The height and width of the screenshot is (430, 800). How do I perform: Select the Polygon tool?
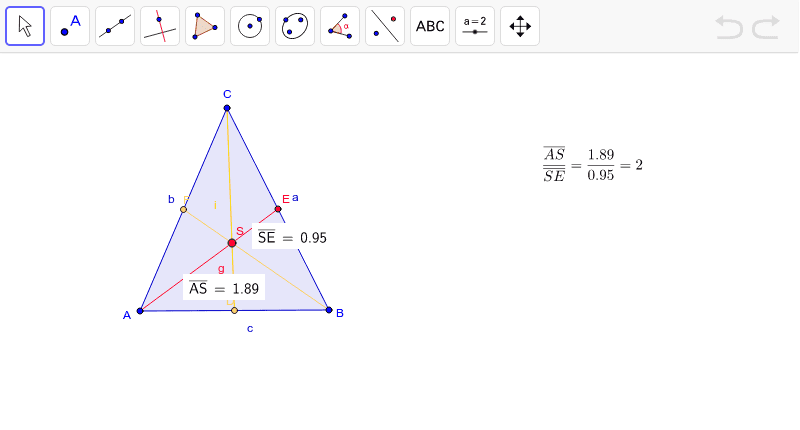point(205,26)
